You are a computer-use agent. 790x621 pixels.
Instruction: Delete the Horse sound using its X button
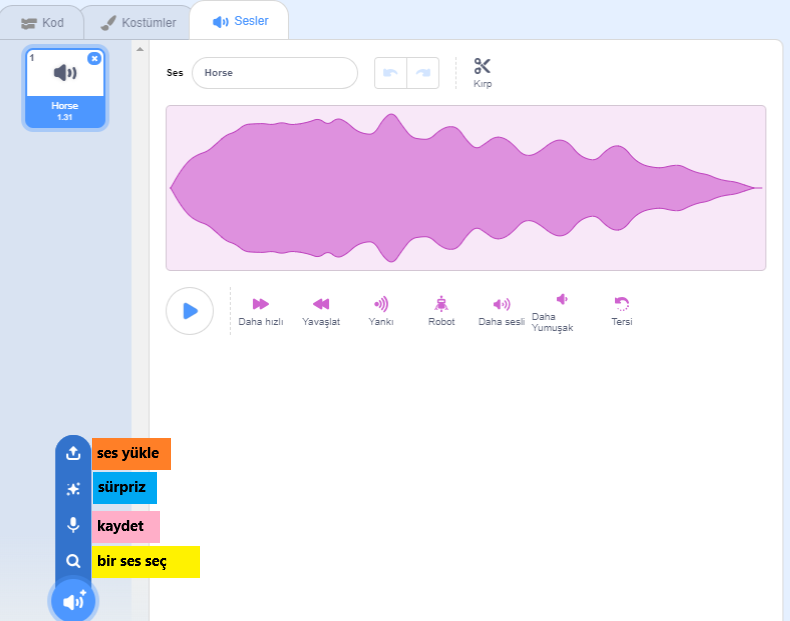(x=95, y=58)
